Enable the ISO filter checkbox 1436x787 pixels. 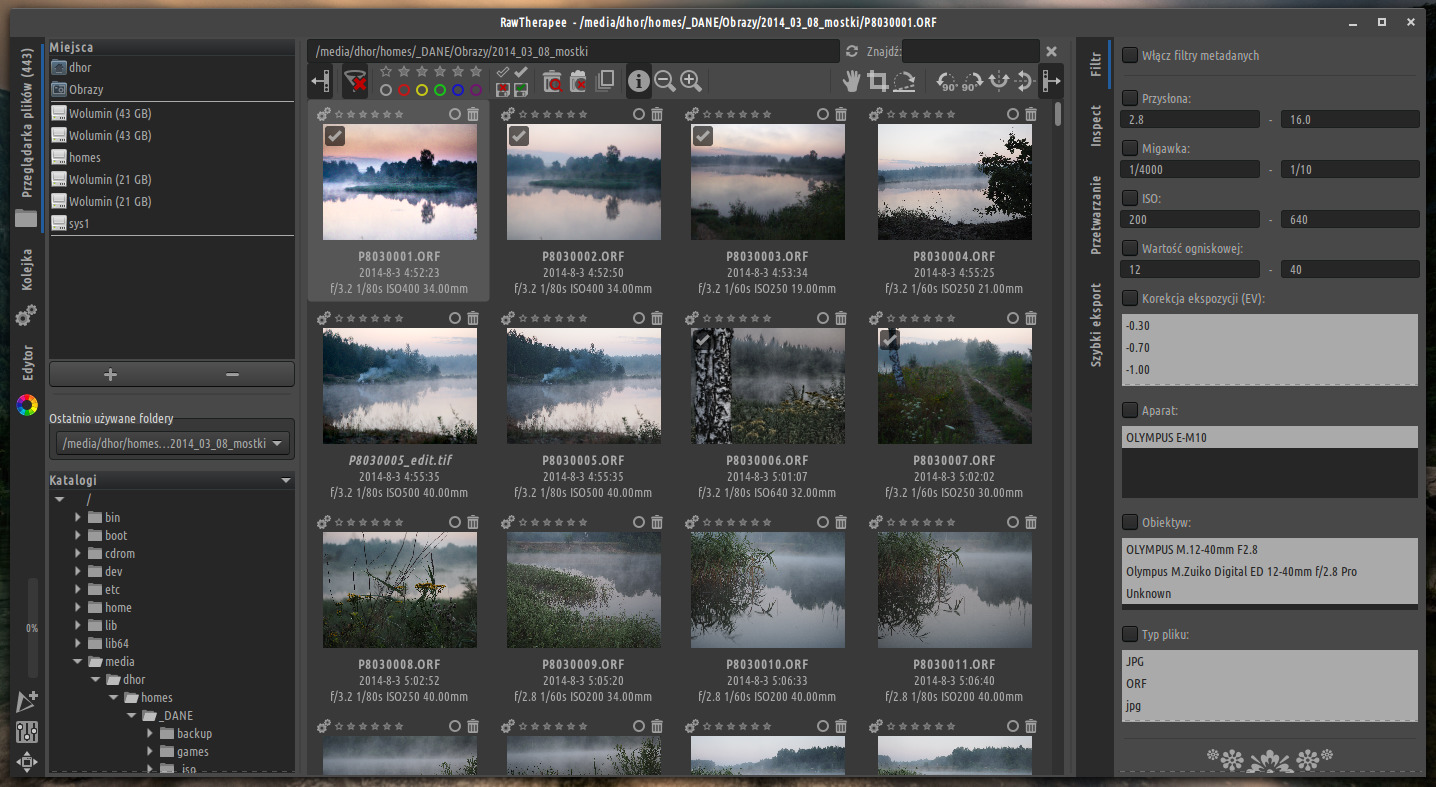1130,198
